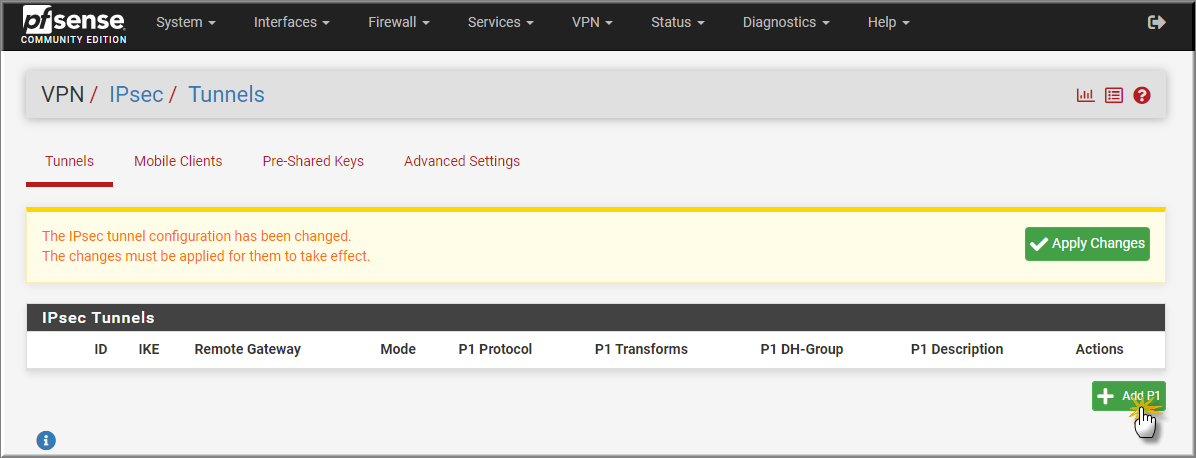
Task: Show the blue info icon below the table
Action: (x=47, y=440)
